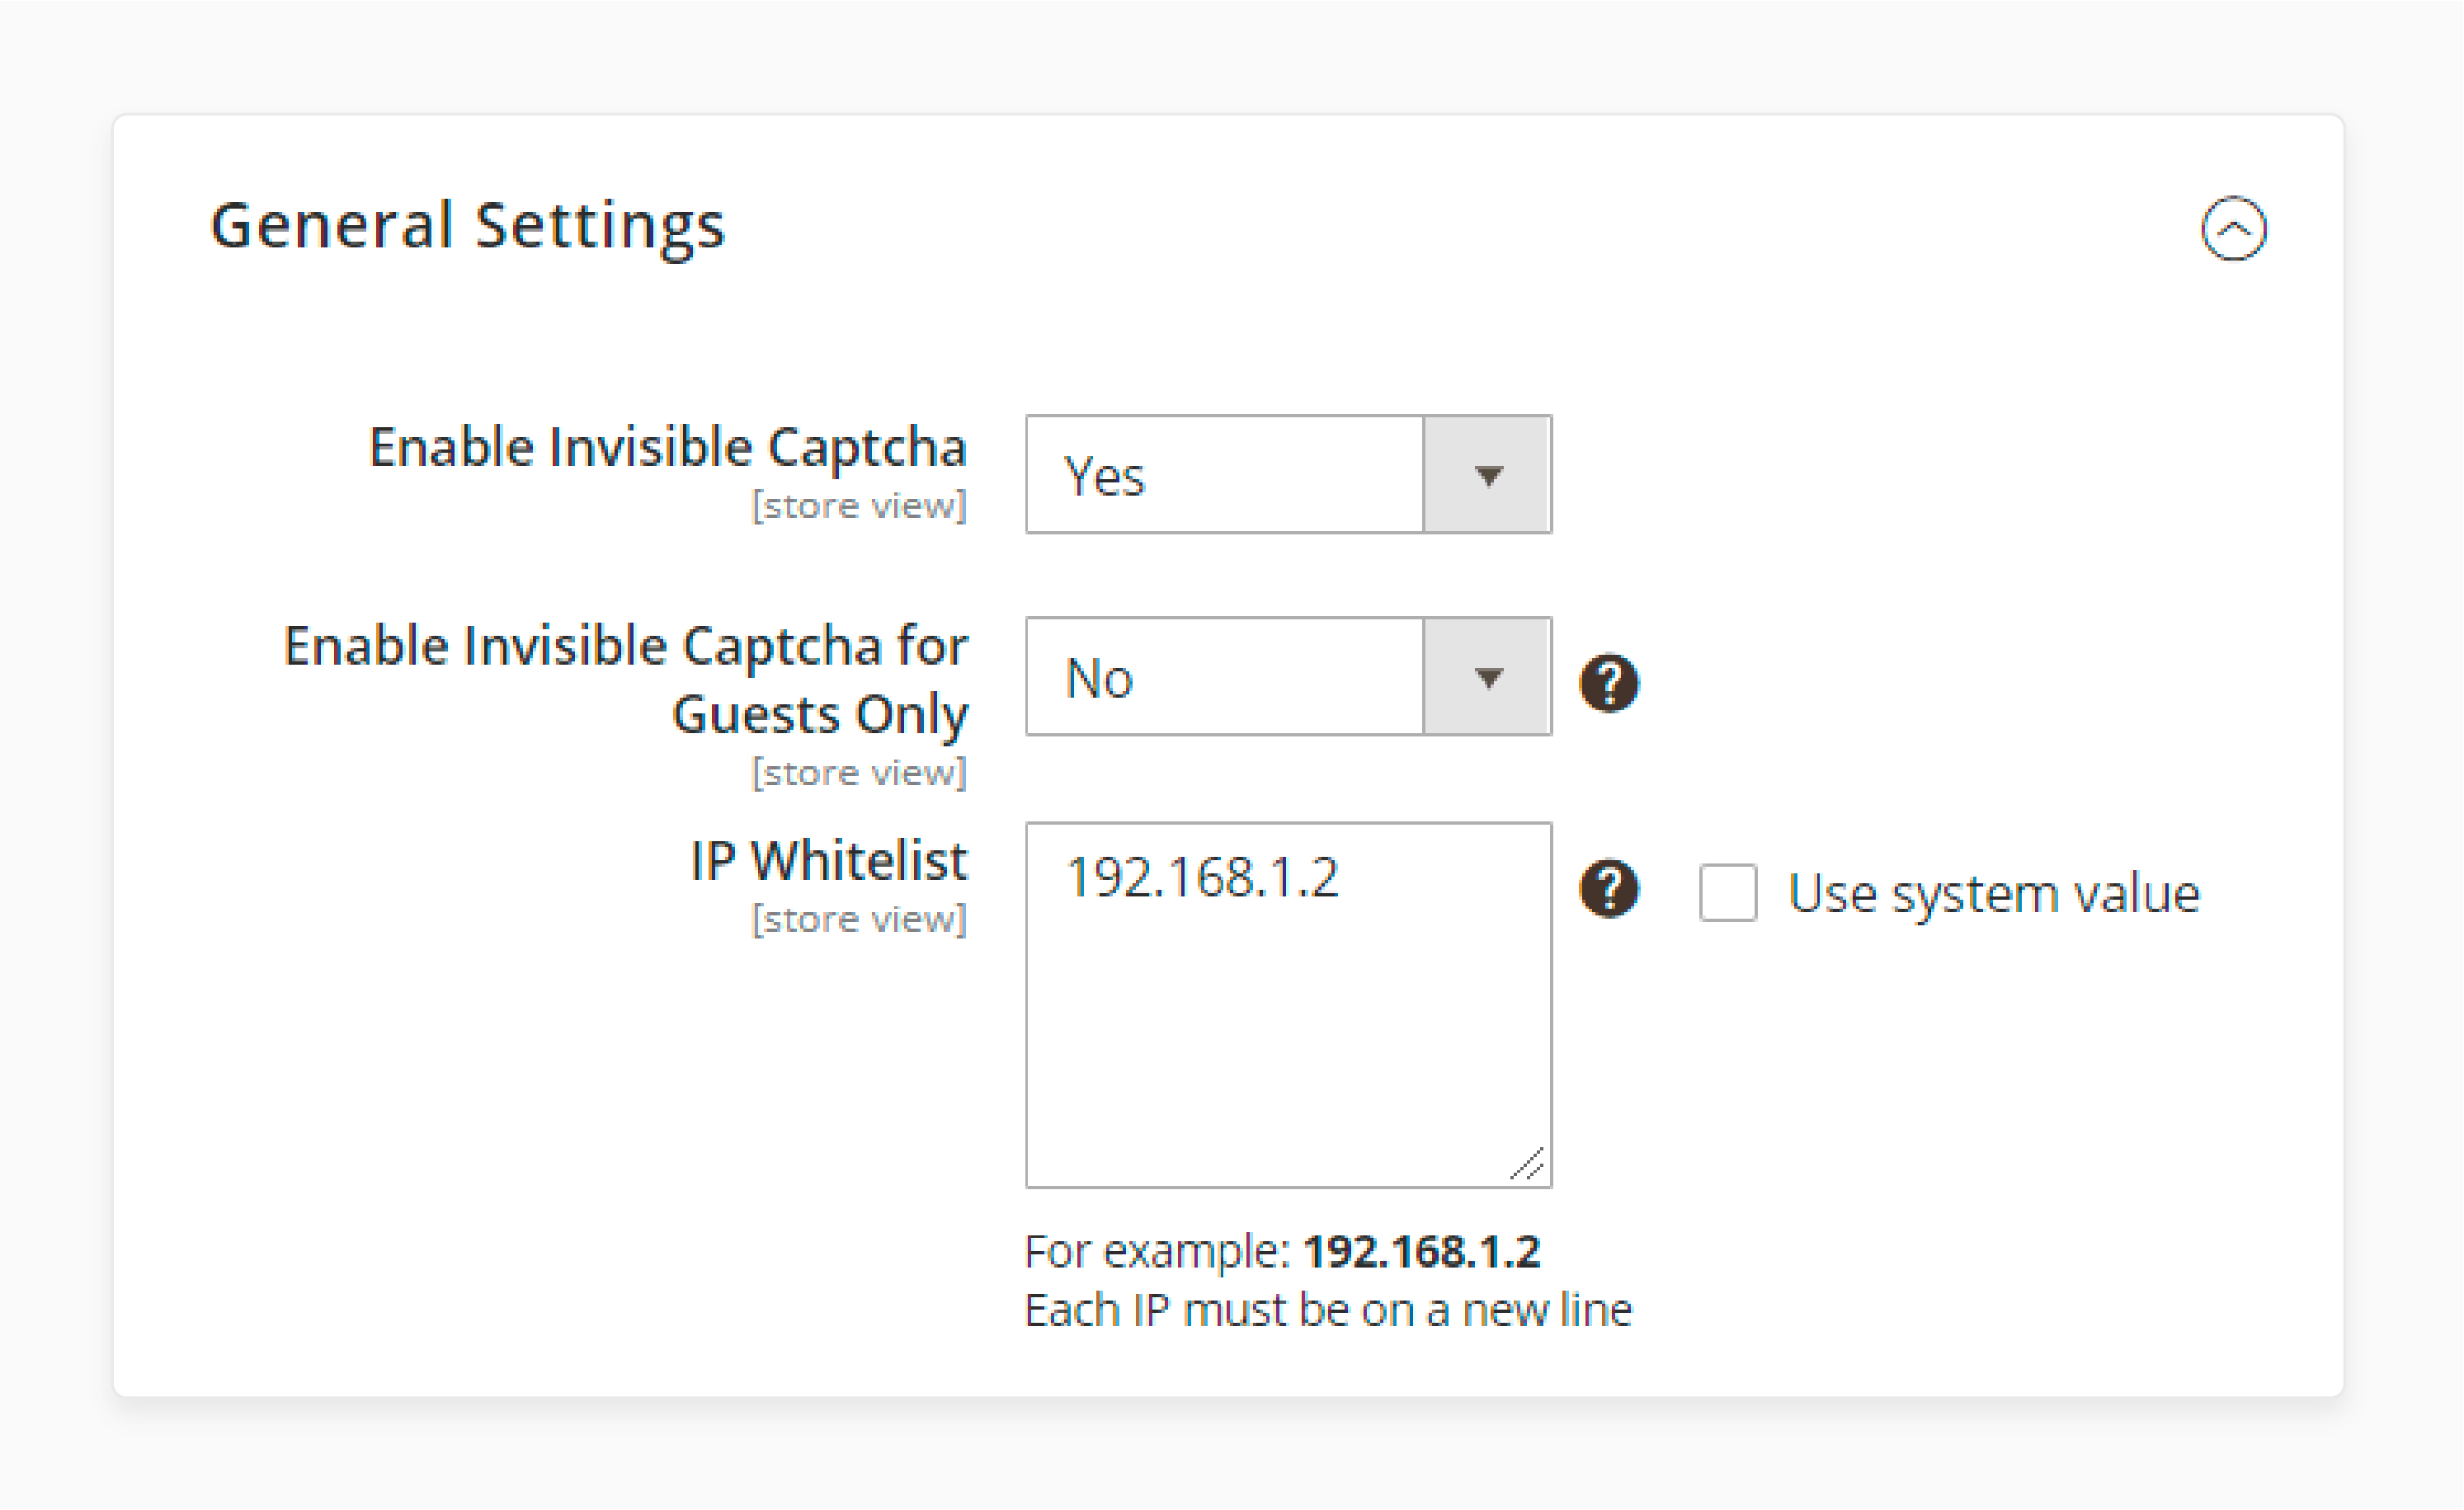2464x1510 pixels.
Task: Click the IP Whitelist label
Action: point(829,861)
